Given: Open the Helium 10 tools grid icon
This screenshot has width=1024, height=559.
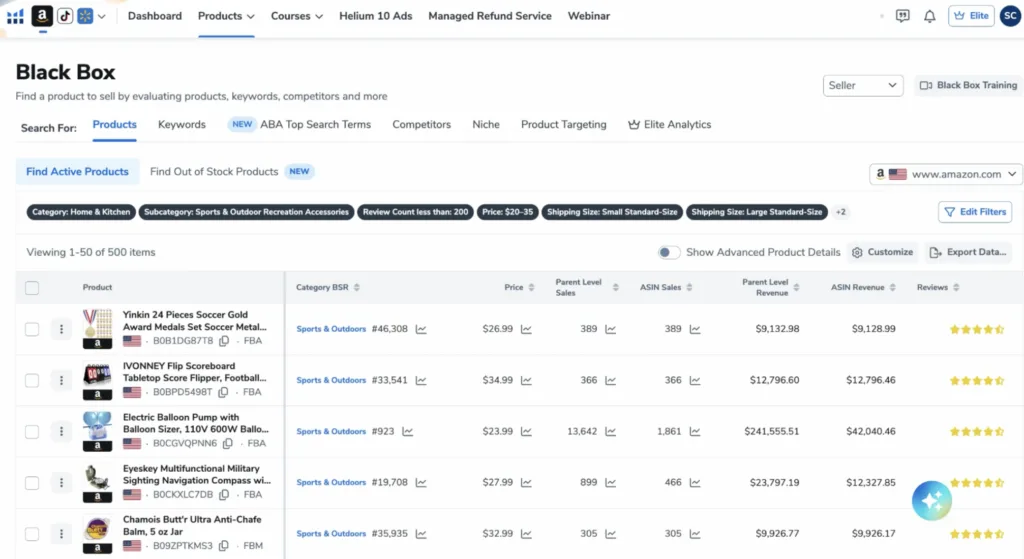Looking at the screenshot, I should pos(15,16).
